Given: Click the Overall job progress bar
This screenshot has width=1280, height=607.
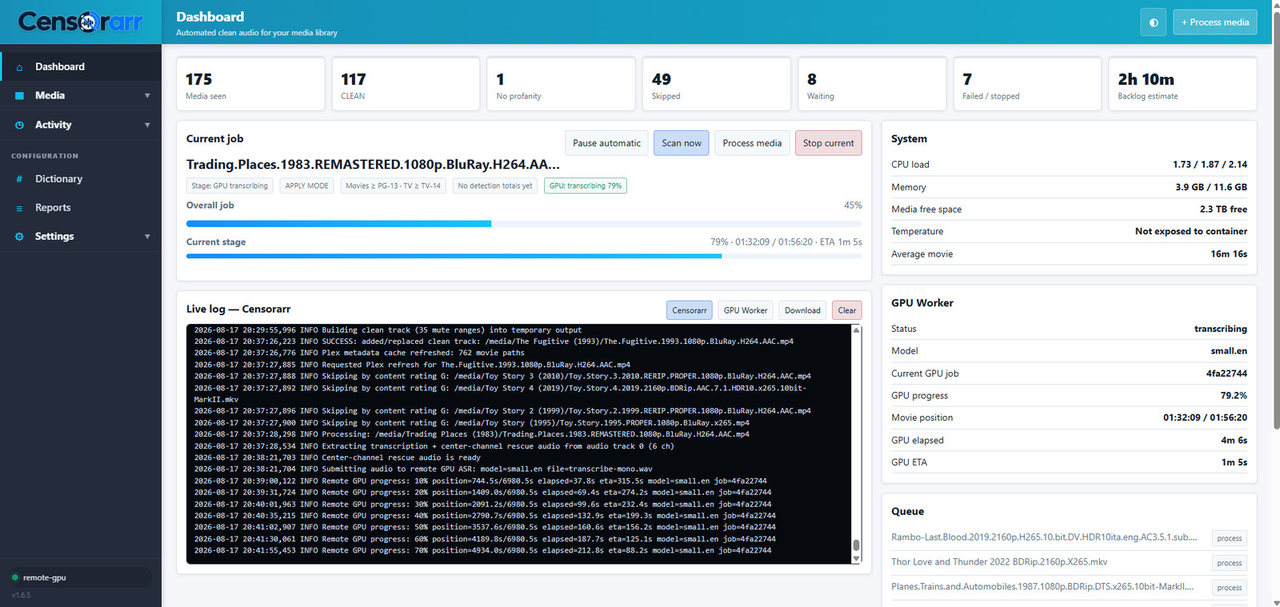Looking at the screenshot, I should tap(524, 223).
